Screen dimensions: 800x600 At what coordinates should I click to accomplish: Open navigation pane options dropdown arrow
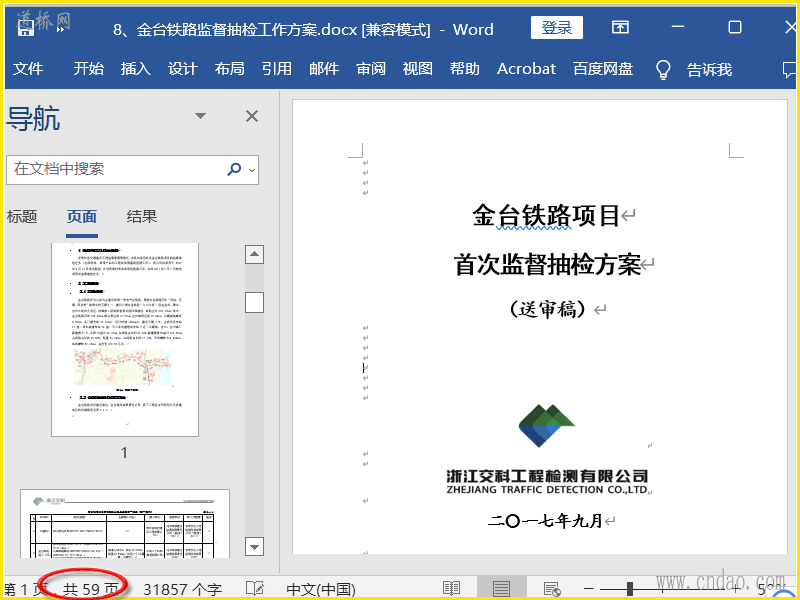tap(201, 116)
